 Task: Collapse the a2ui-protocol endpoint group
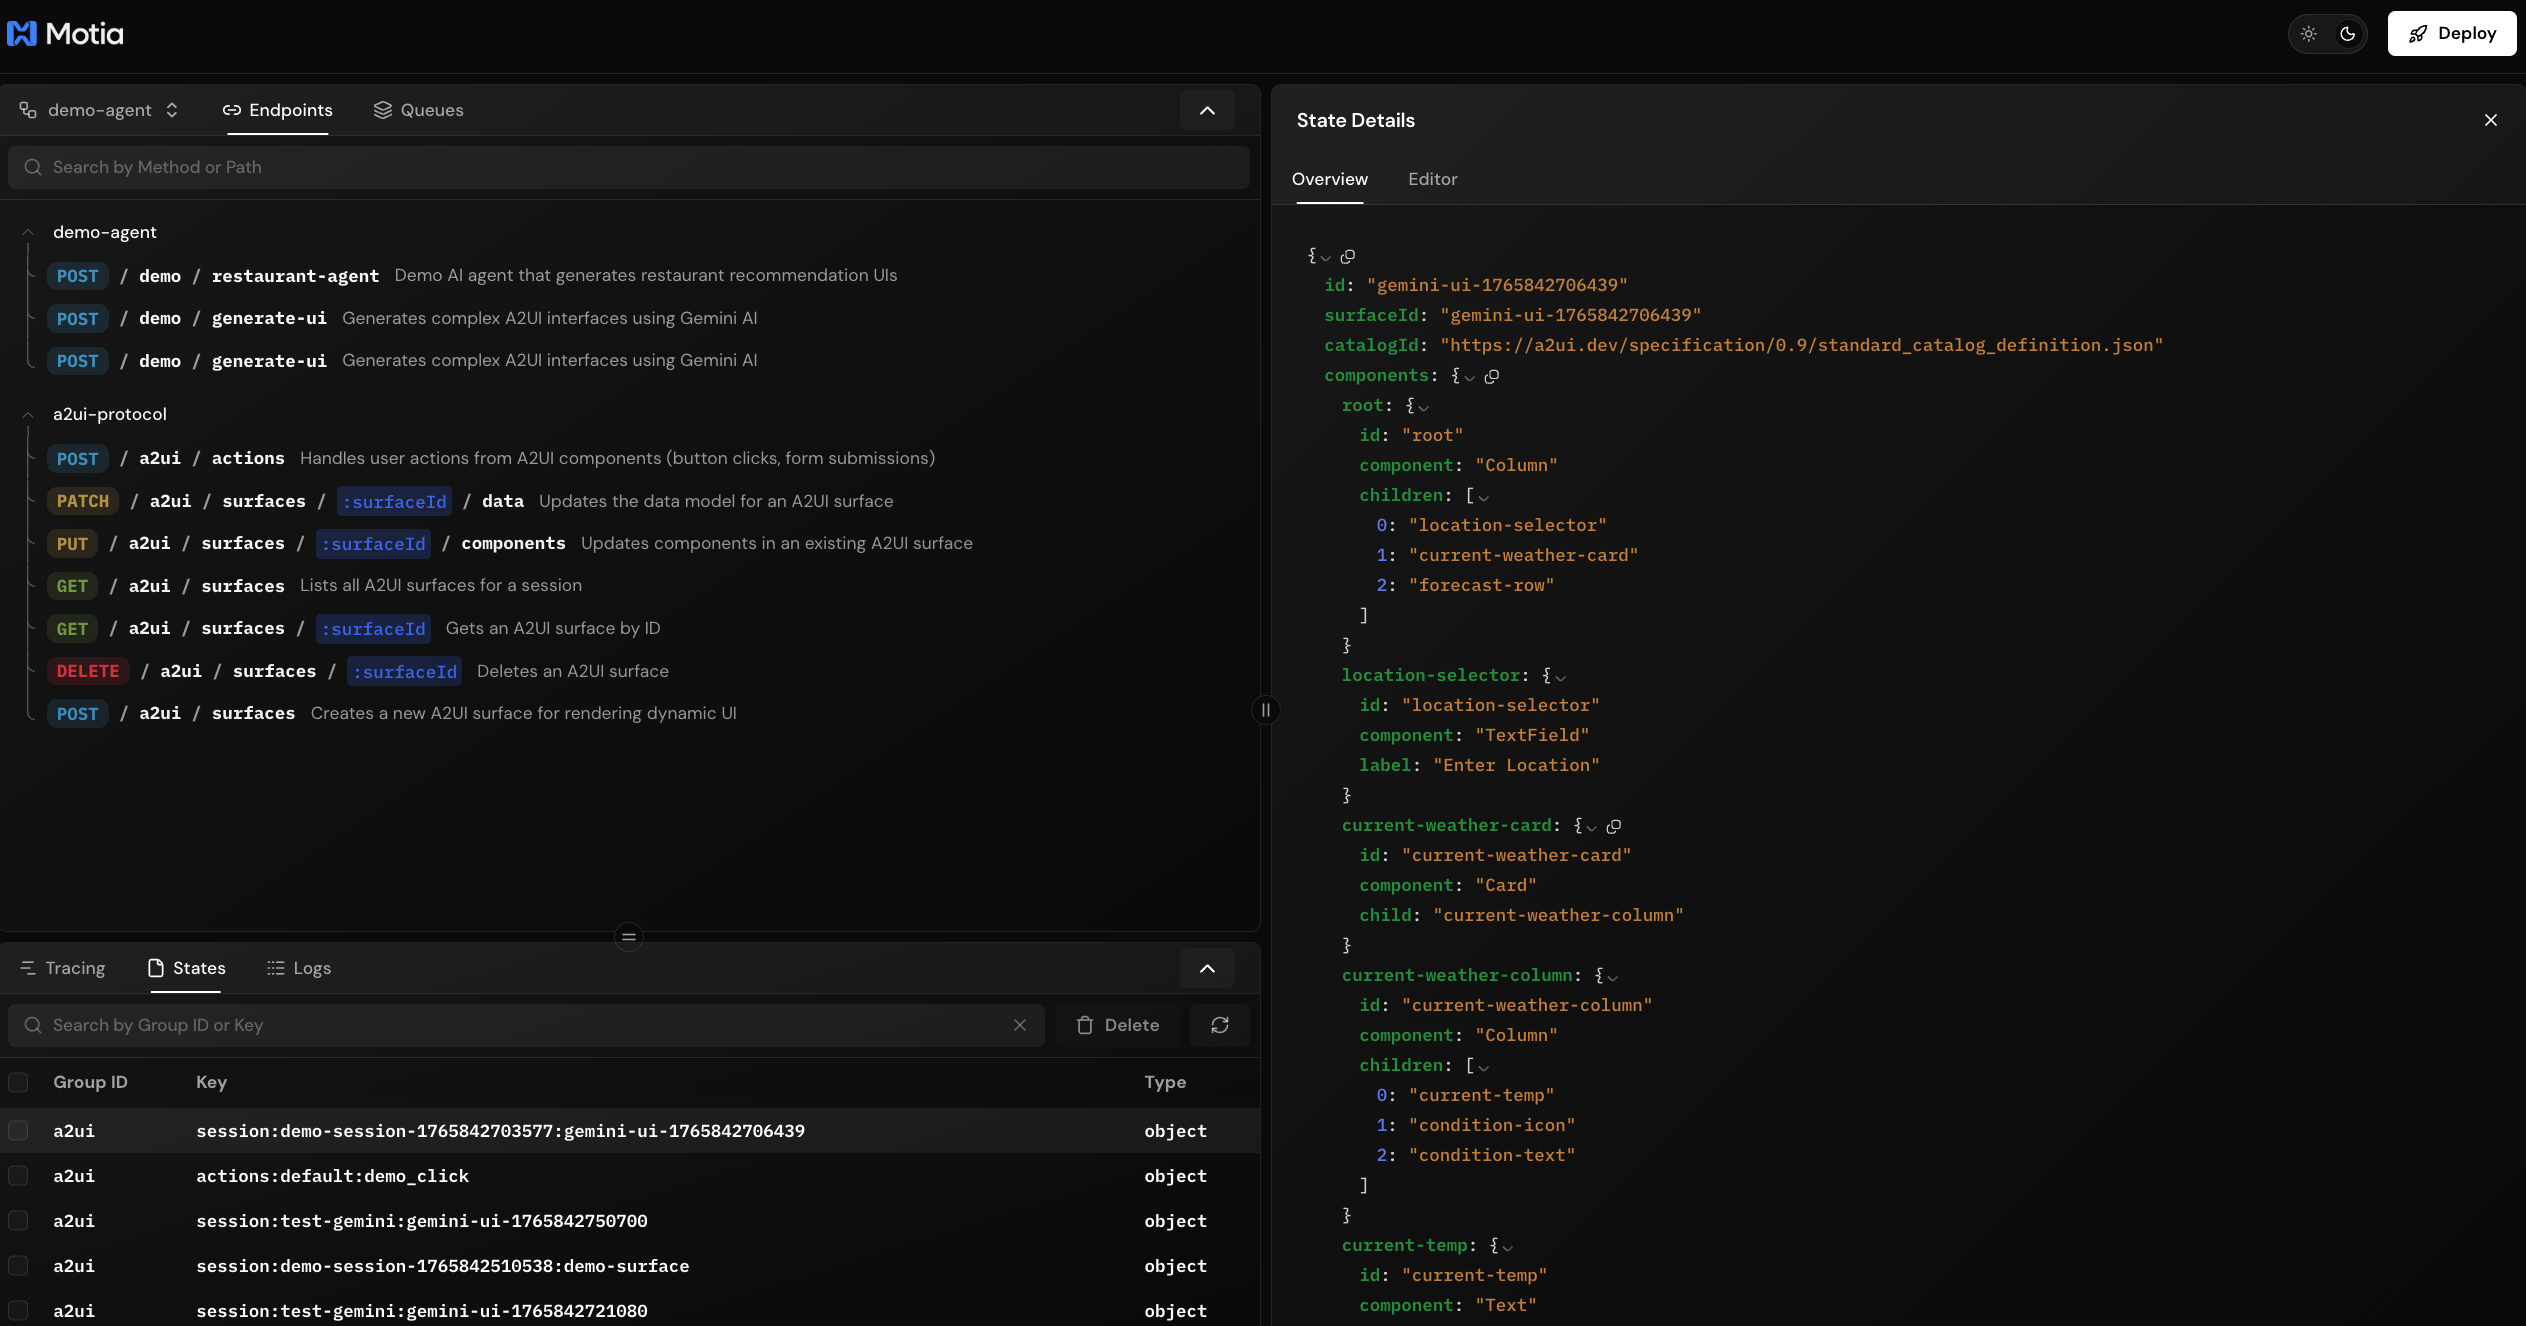28,414
